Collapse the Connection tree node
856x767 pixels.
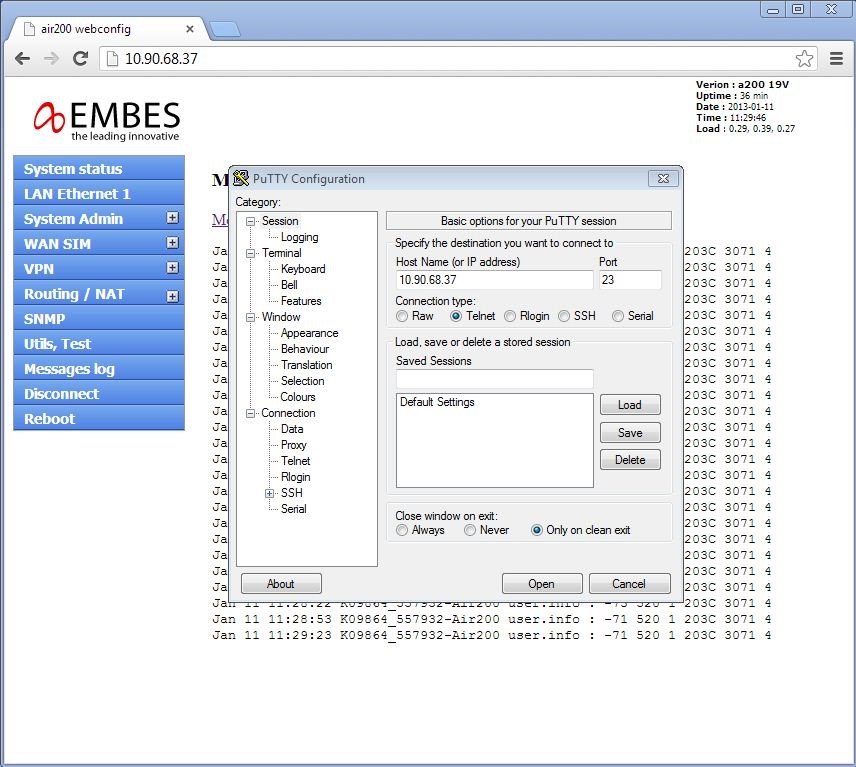coord(251,413)
